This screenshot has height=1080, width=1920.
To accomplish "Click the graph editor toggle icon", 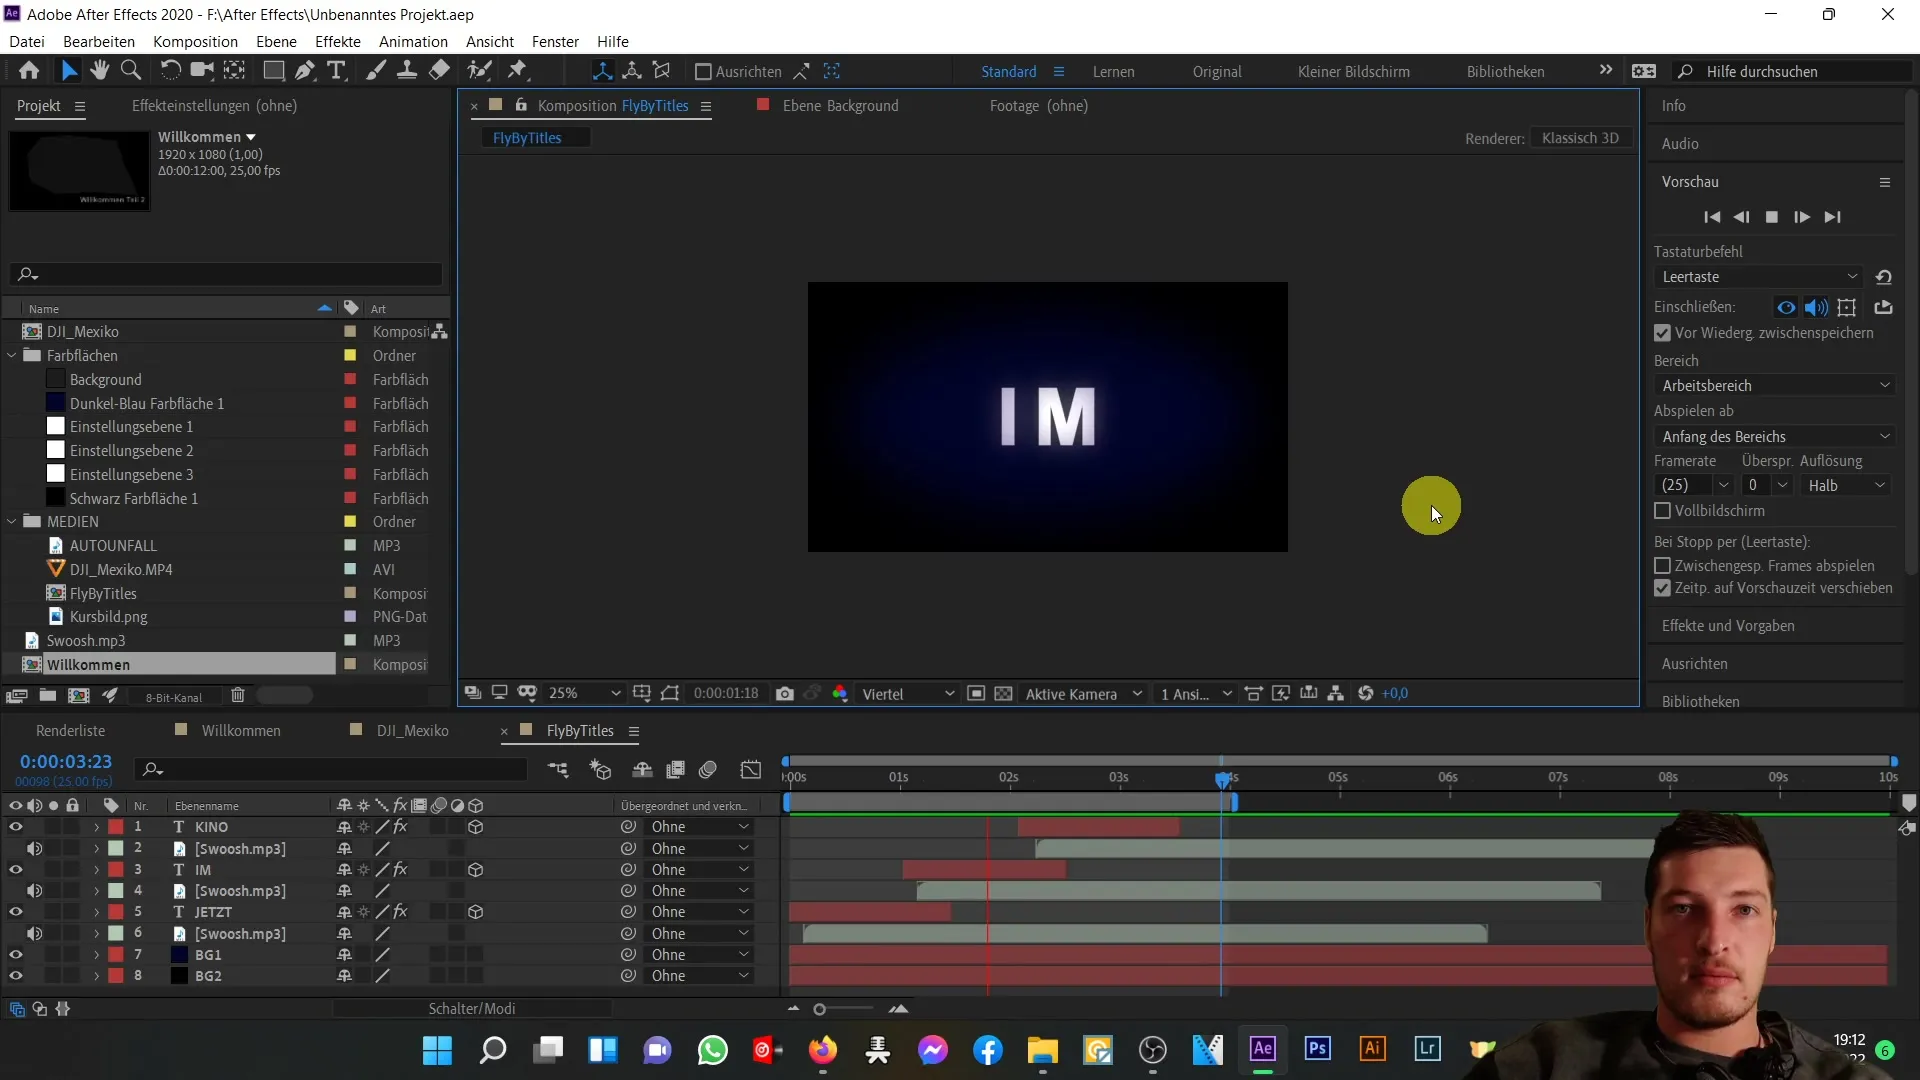I will coord(752,770).
